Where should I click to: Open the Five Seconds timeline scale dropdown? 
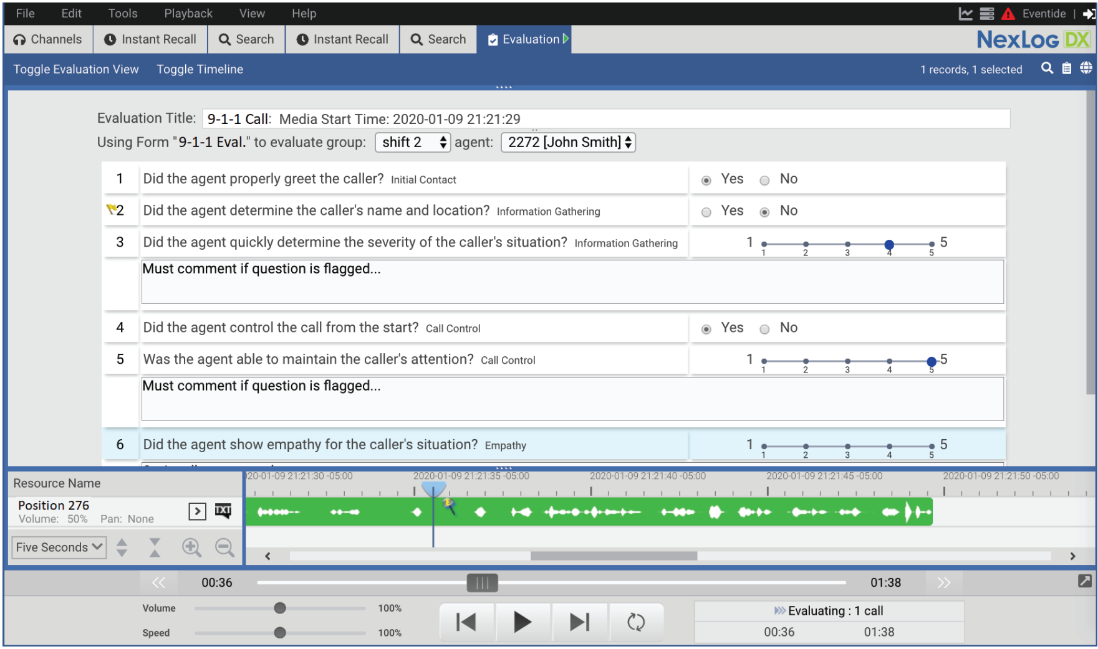point(59,547)
